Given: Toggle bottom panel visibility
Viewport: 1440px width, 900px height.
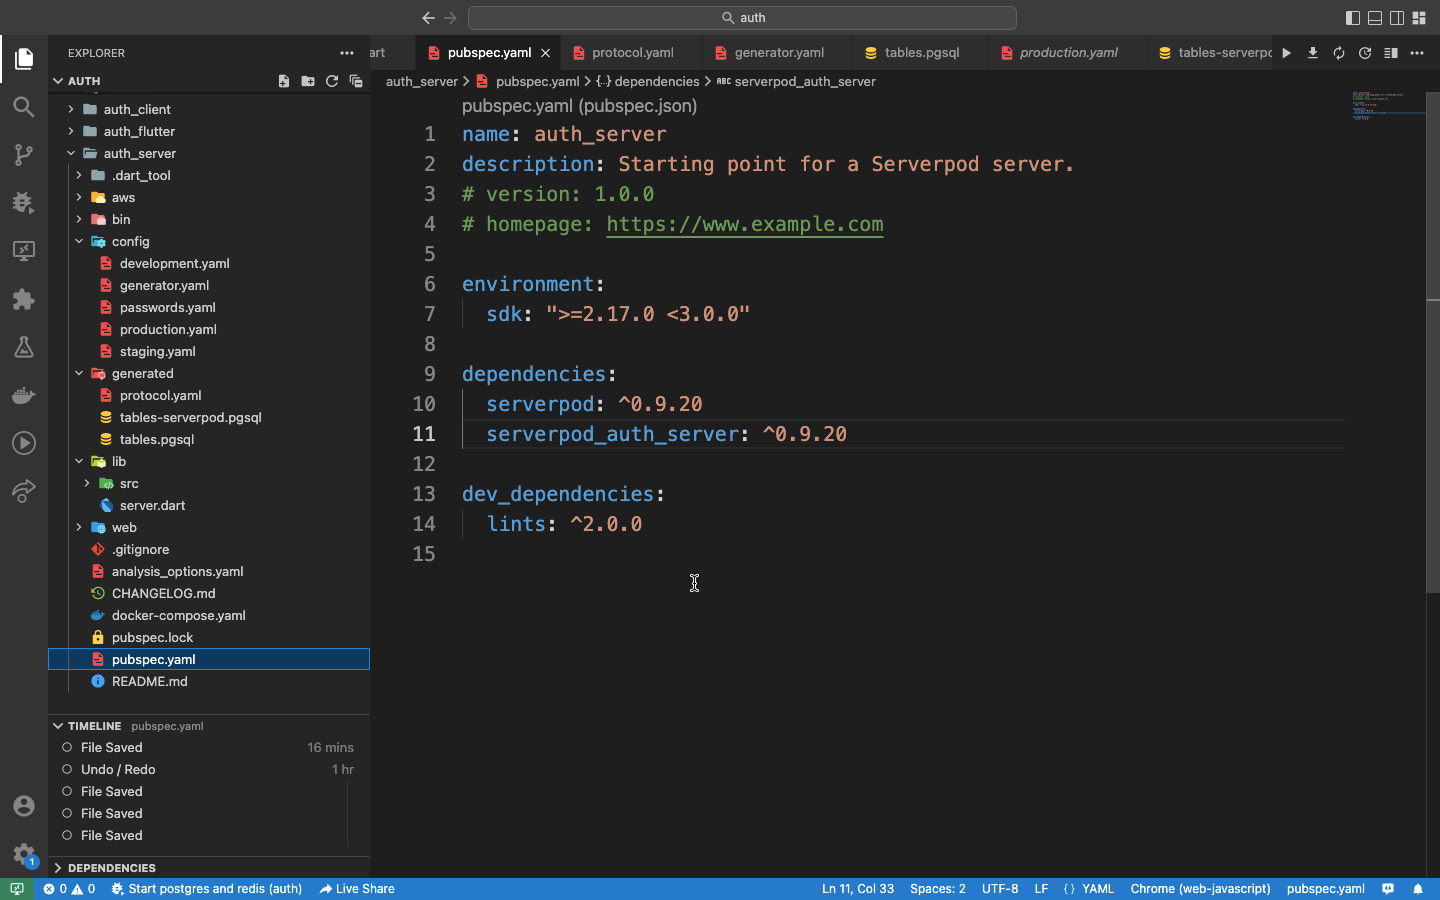Looking at the screenshot, I should click(x=1375, y=18).
